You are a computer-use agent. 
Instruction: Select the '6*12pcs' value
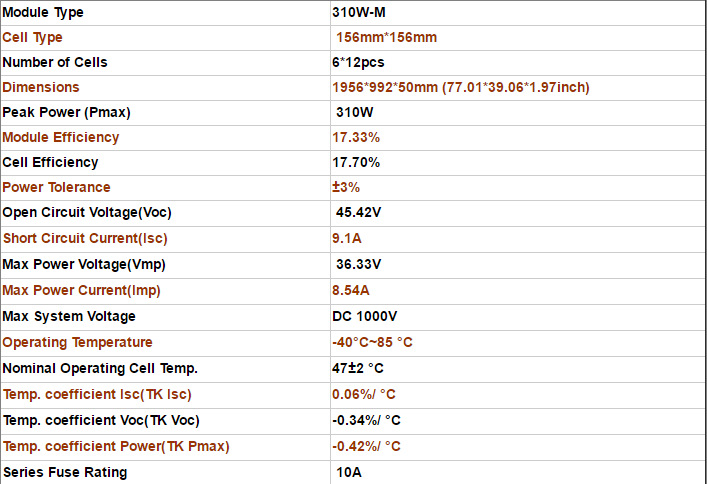pyautogui.click(x=358, y=62)
